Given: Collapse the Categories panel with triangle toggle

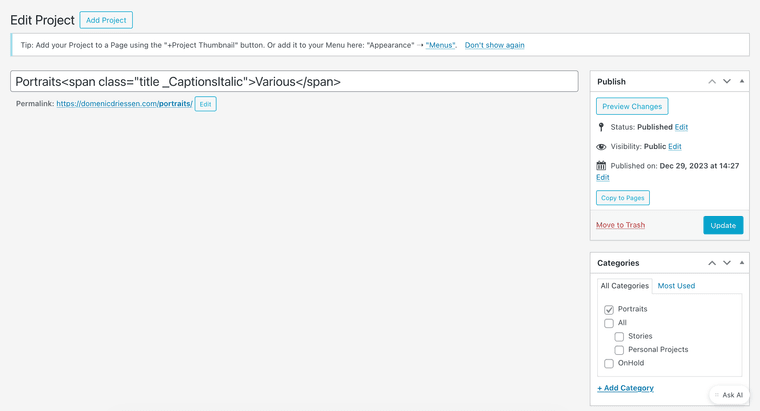Looking at the screenshot, I should [x=742, y=263].
